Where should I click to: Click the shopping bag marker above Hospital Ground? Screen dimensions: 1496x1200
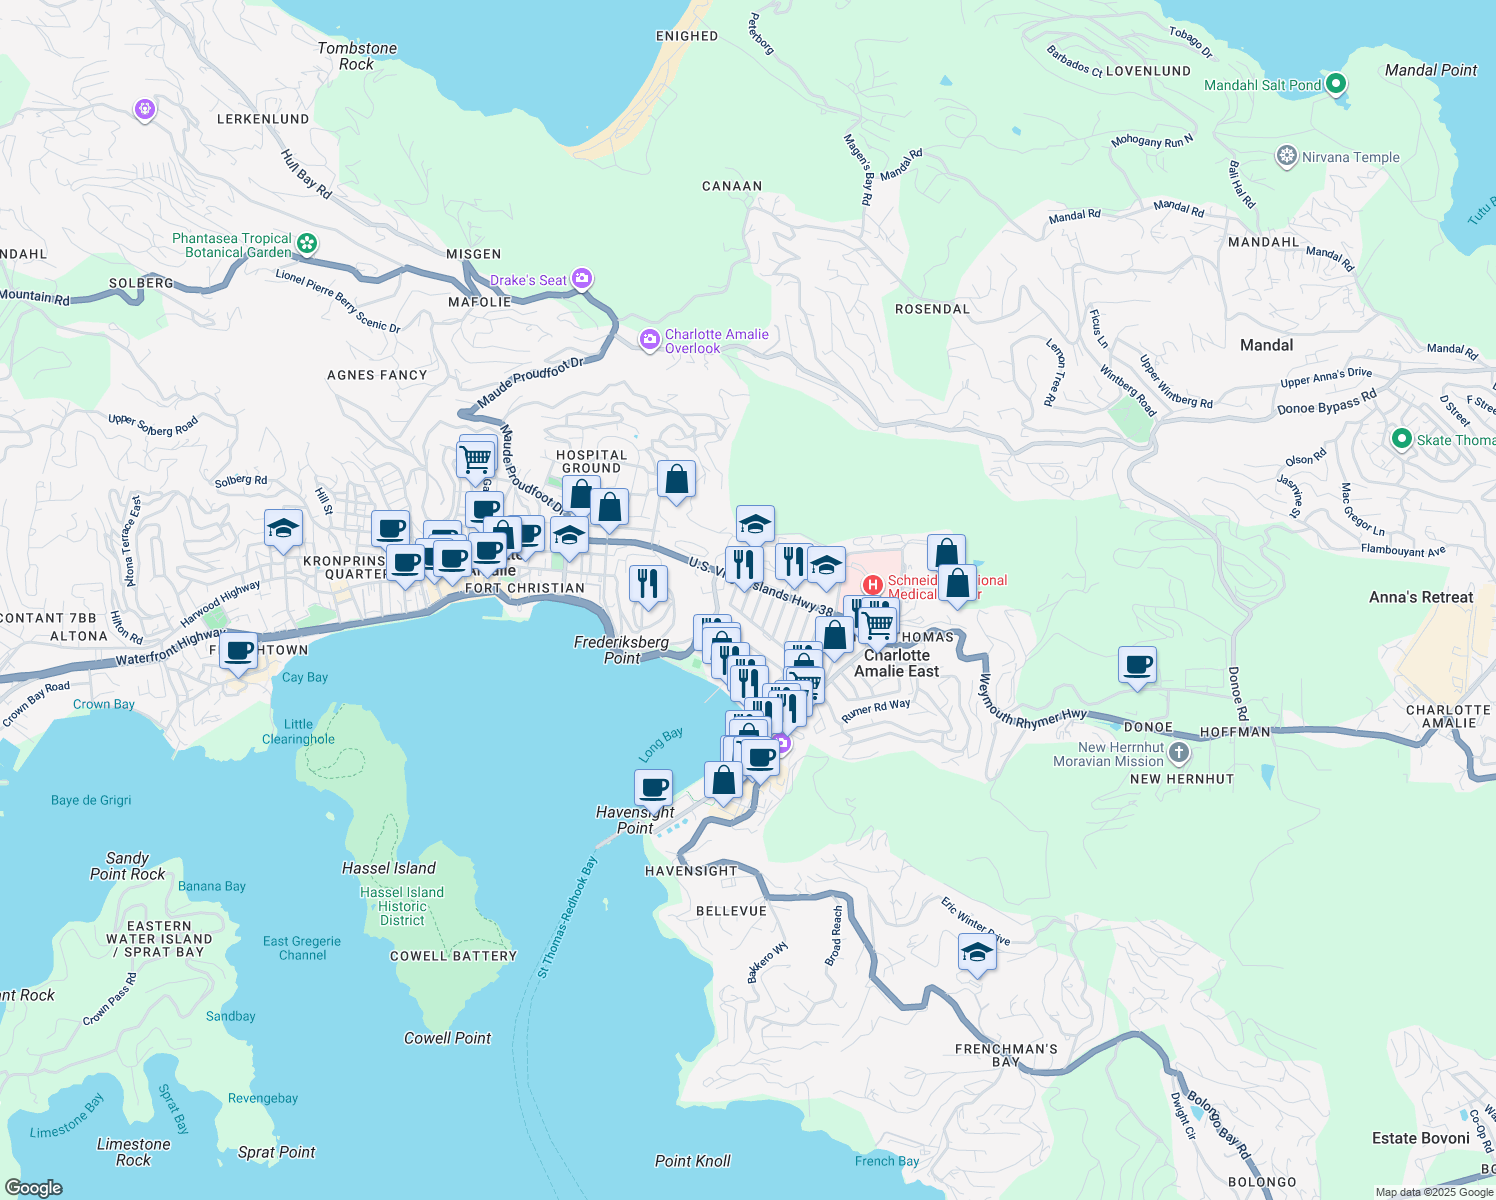tap(677, 480)
